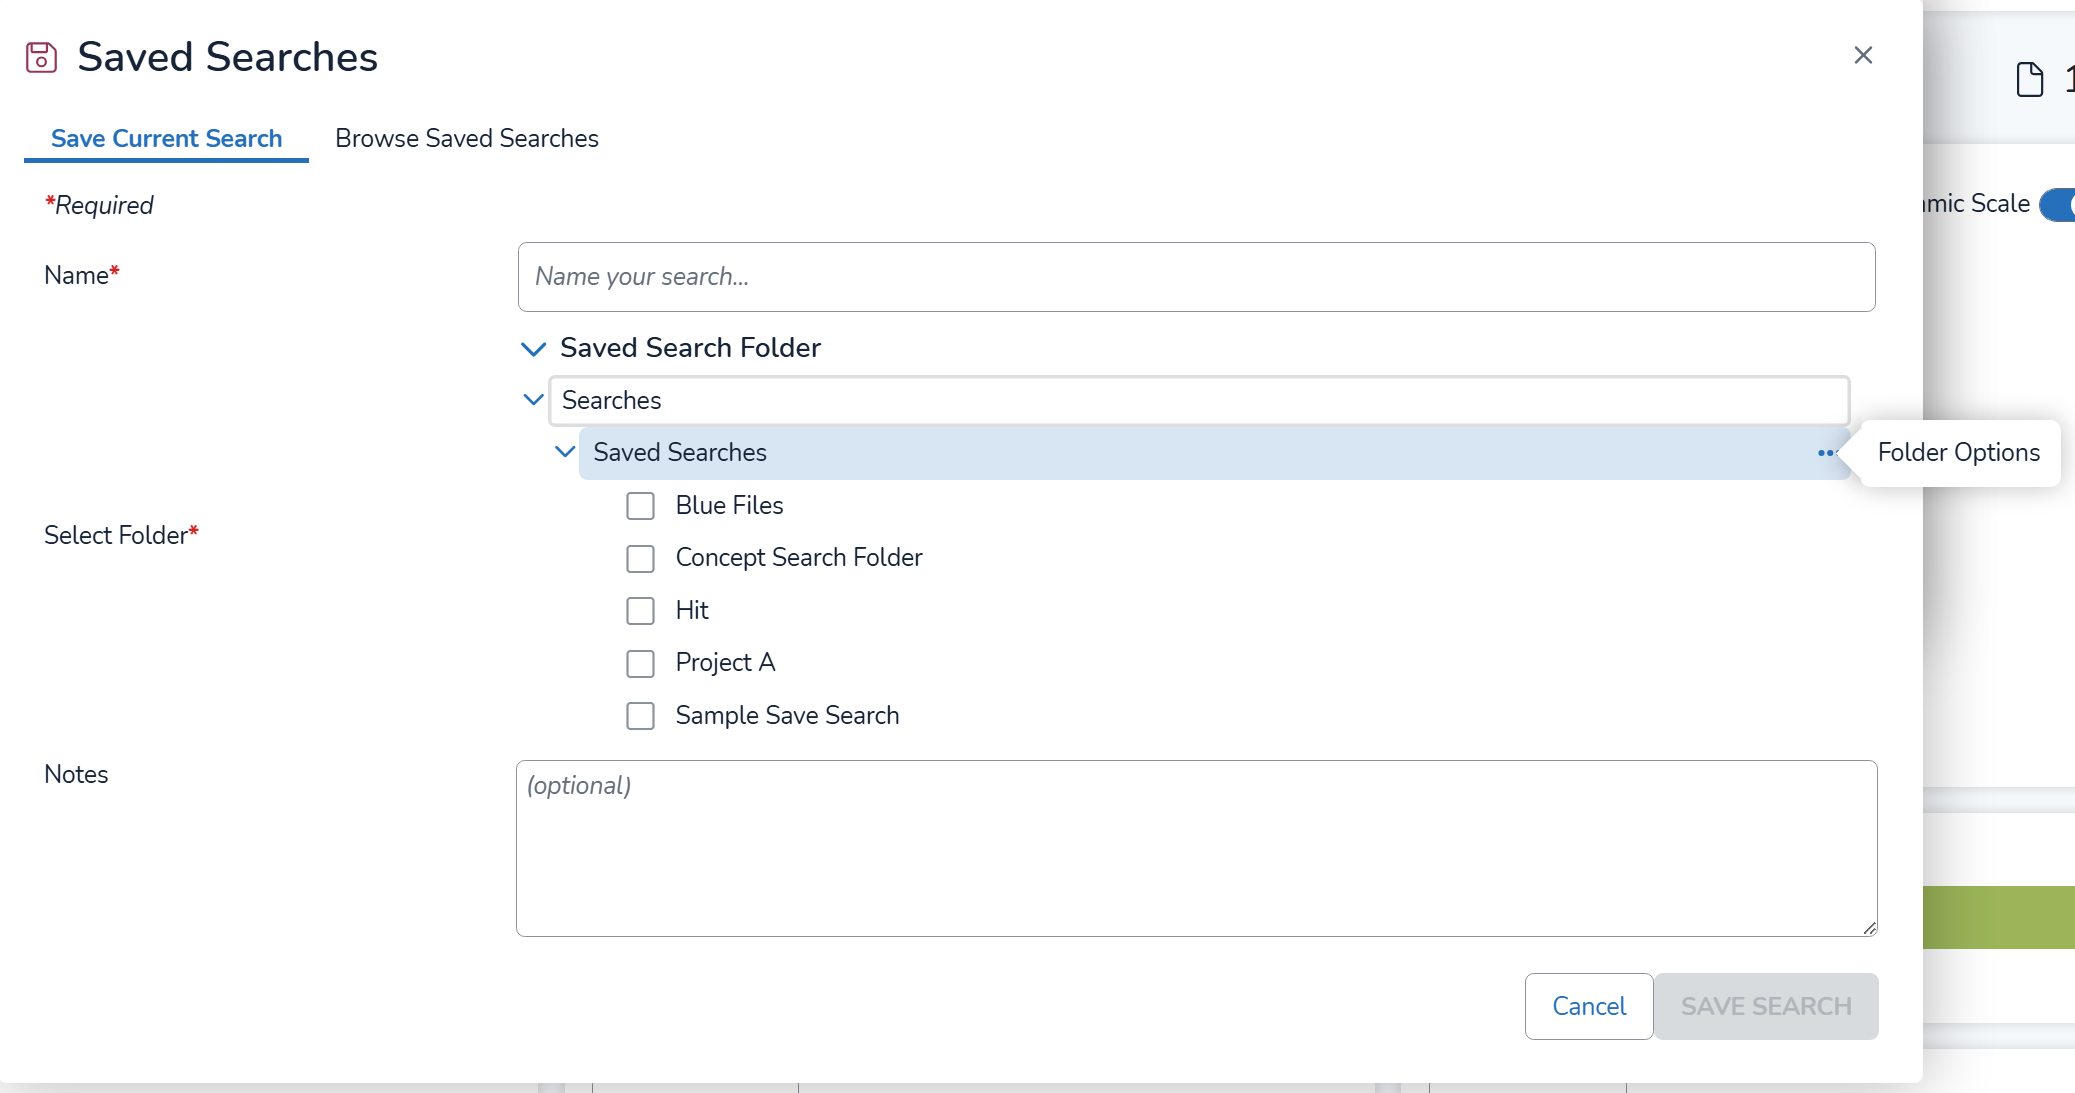The width and height of the screenshot is (2075, 1093).
Task: Click the SAVE SEARCH button
Action: 1765,1006
